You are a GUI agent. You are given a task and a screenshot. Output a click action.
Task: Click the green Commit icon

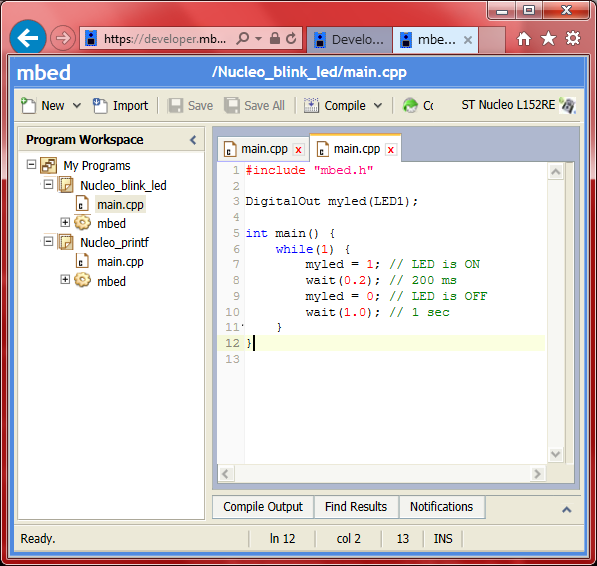click(x=410, y=105)
